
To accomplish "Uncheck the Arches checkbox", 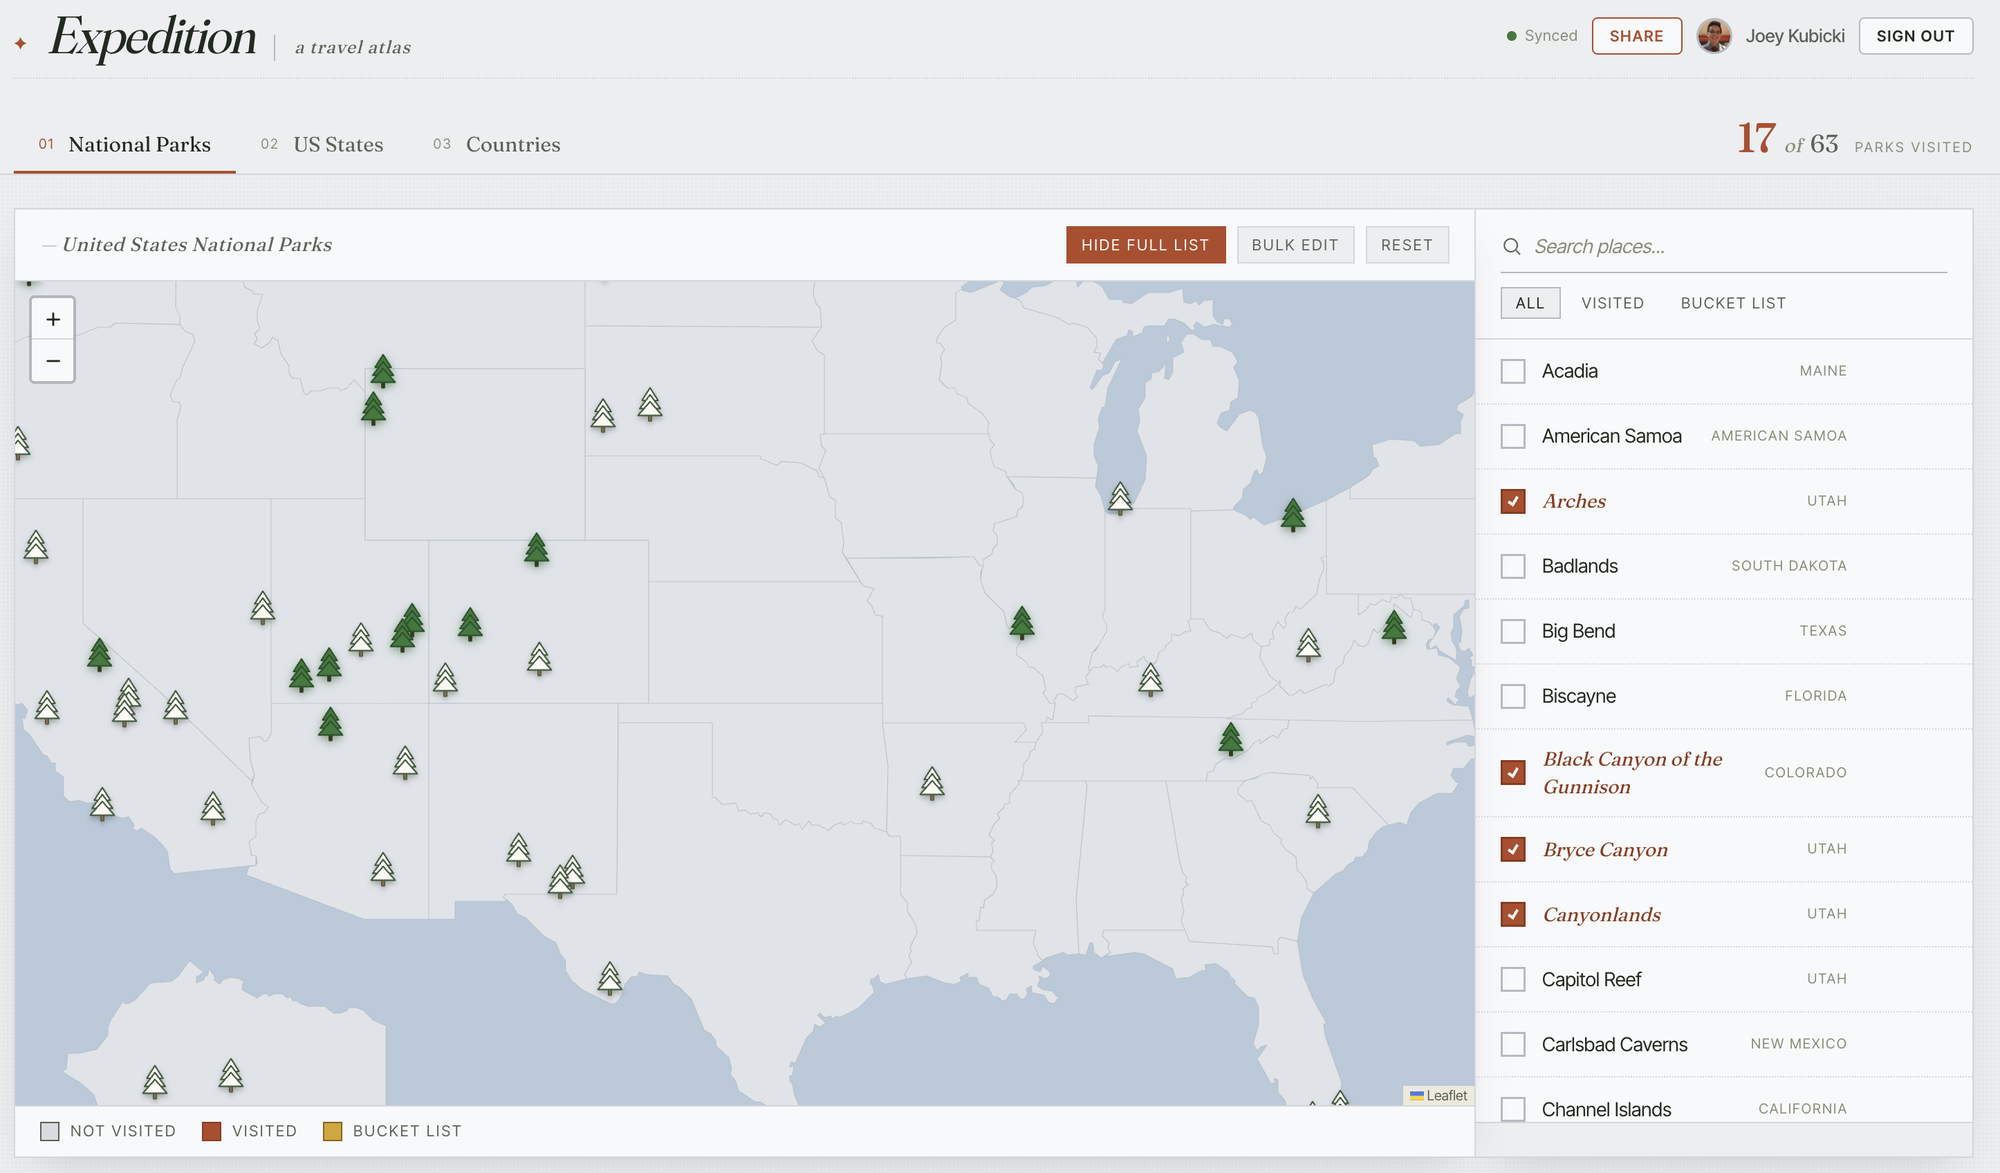I will (x=1513, y=501).
